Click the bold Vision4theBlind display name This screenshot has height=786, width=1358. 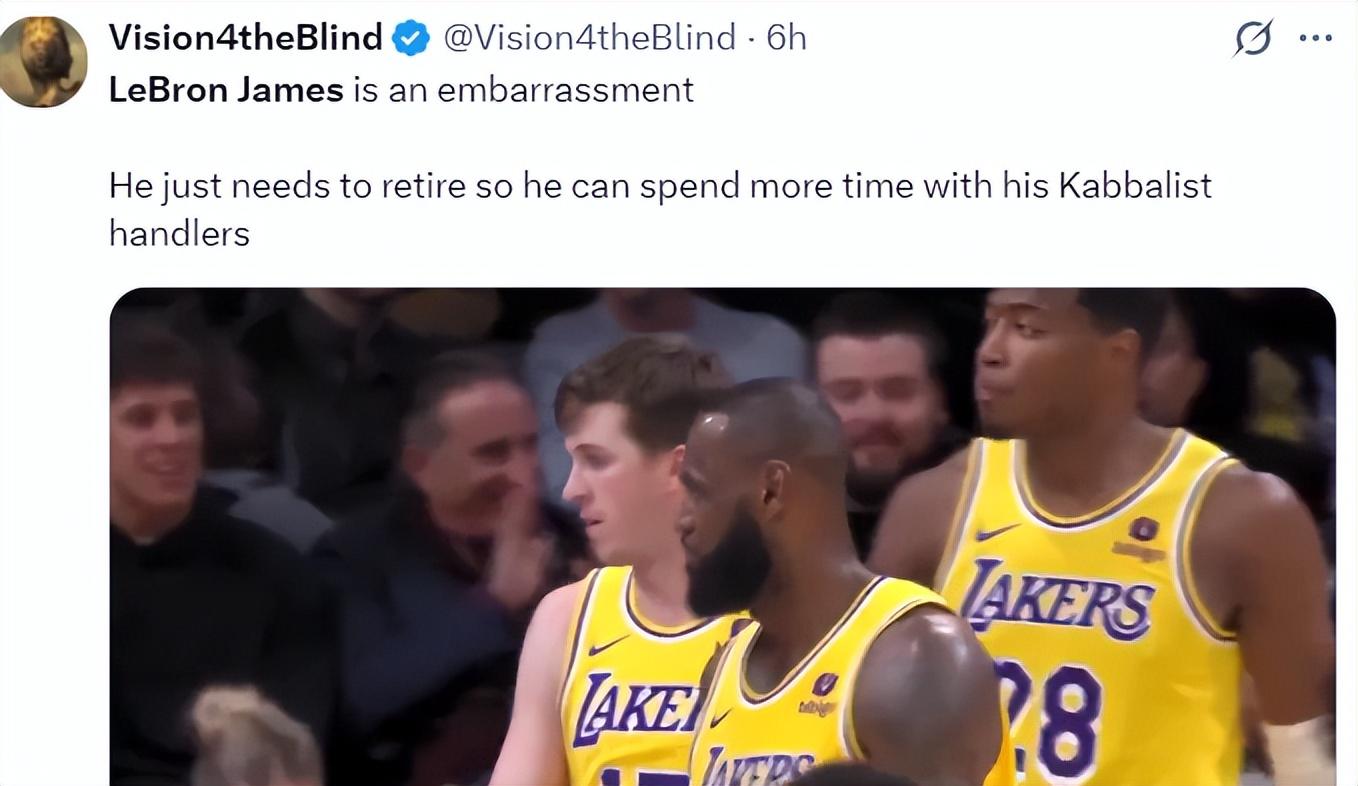[245, 38]
